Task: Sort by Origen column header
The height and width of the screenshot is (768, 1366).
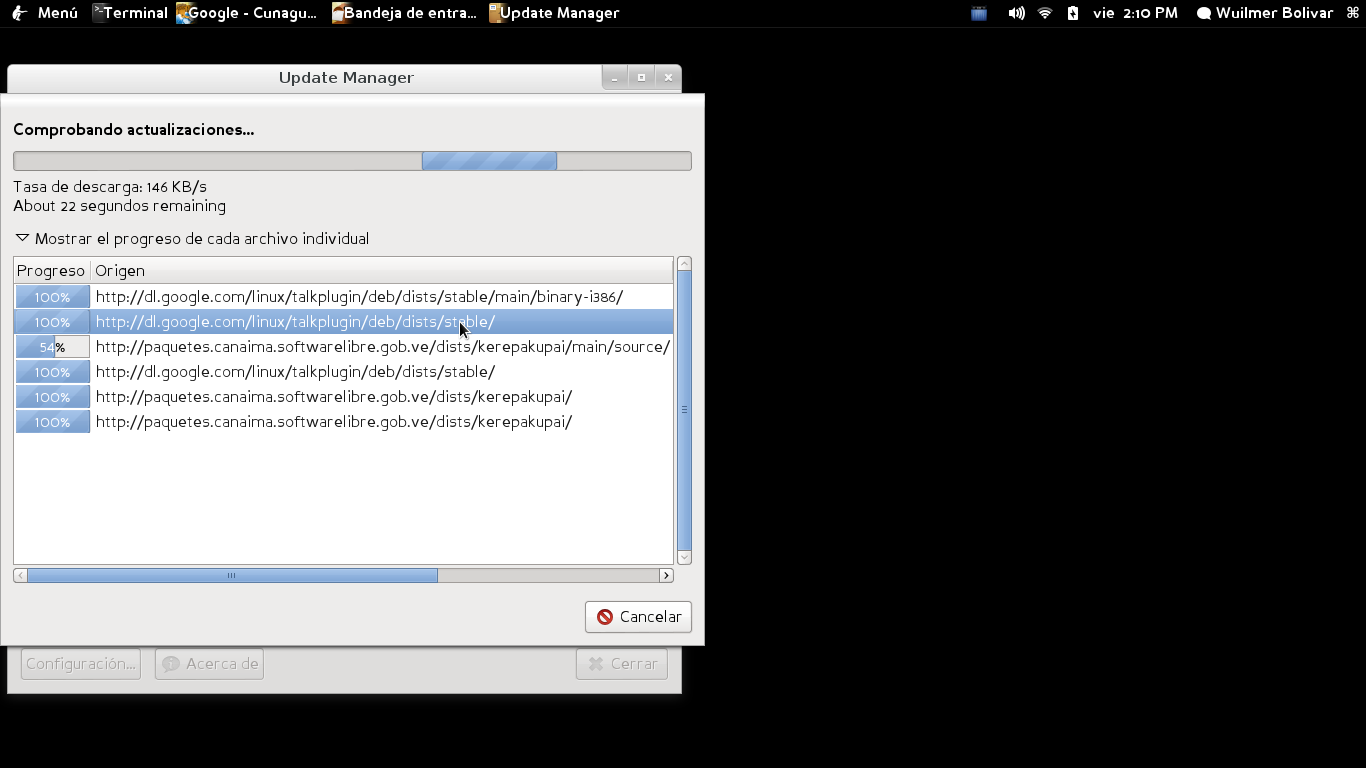Action: click(382, 271)
